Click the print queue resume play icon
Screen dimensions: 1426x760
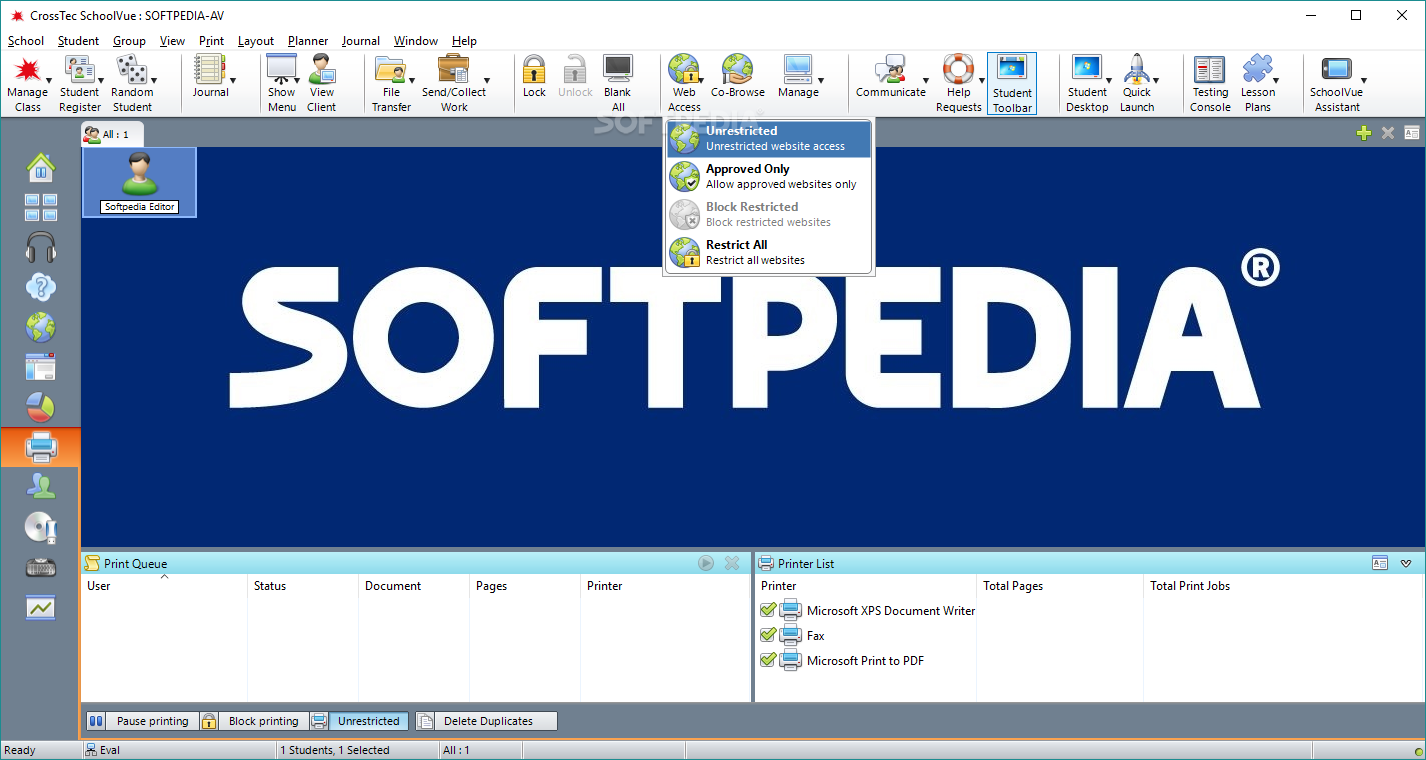coord(706,563)
